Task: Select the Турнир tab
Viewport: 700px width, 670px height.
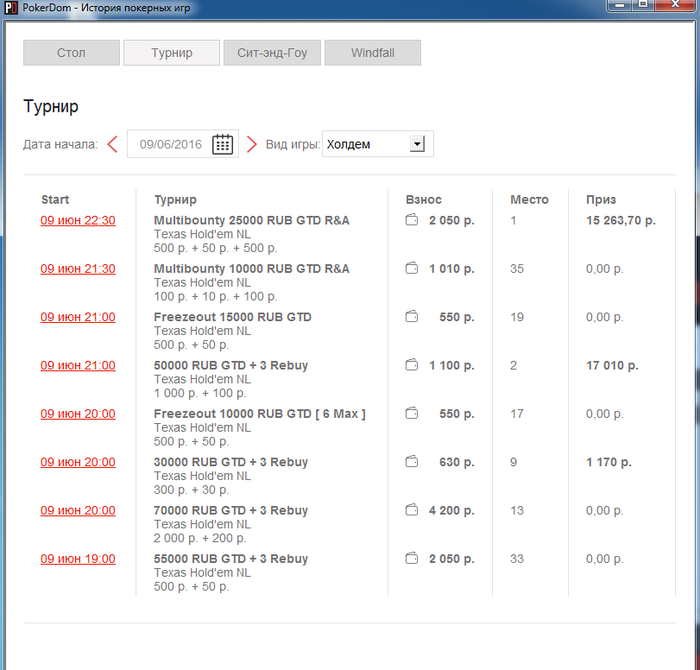Action: click(172, 53)
